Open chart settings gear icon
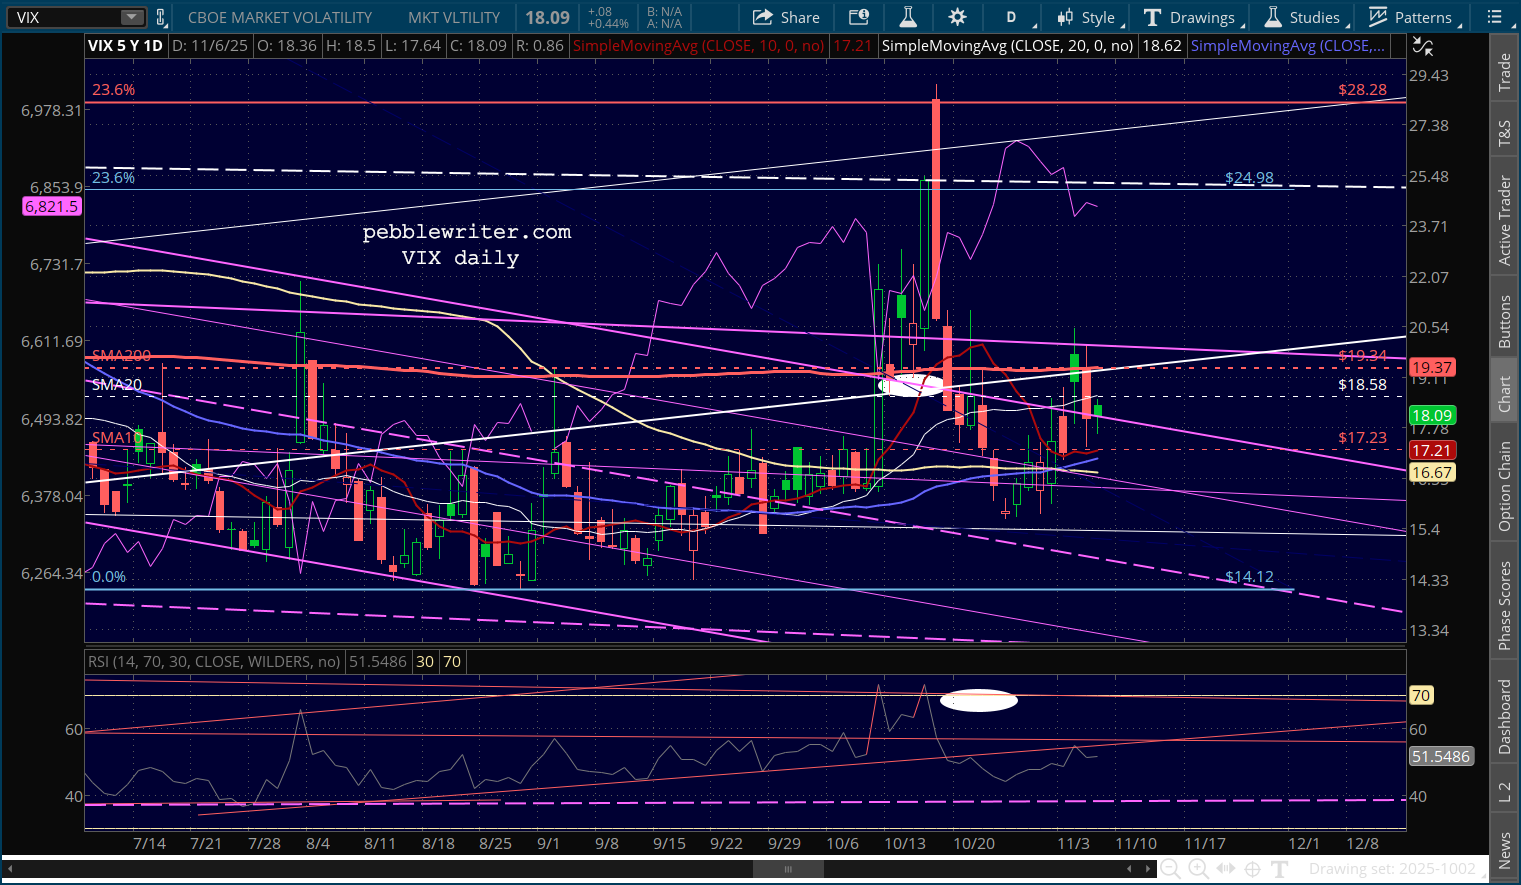This screenshot has width=1521, height=885. [957, 17]
